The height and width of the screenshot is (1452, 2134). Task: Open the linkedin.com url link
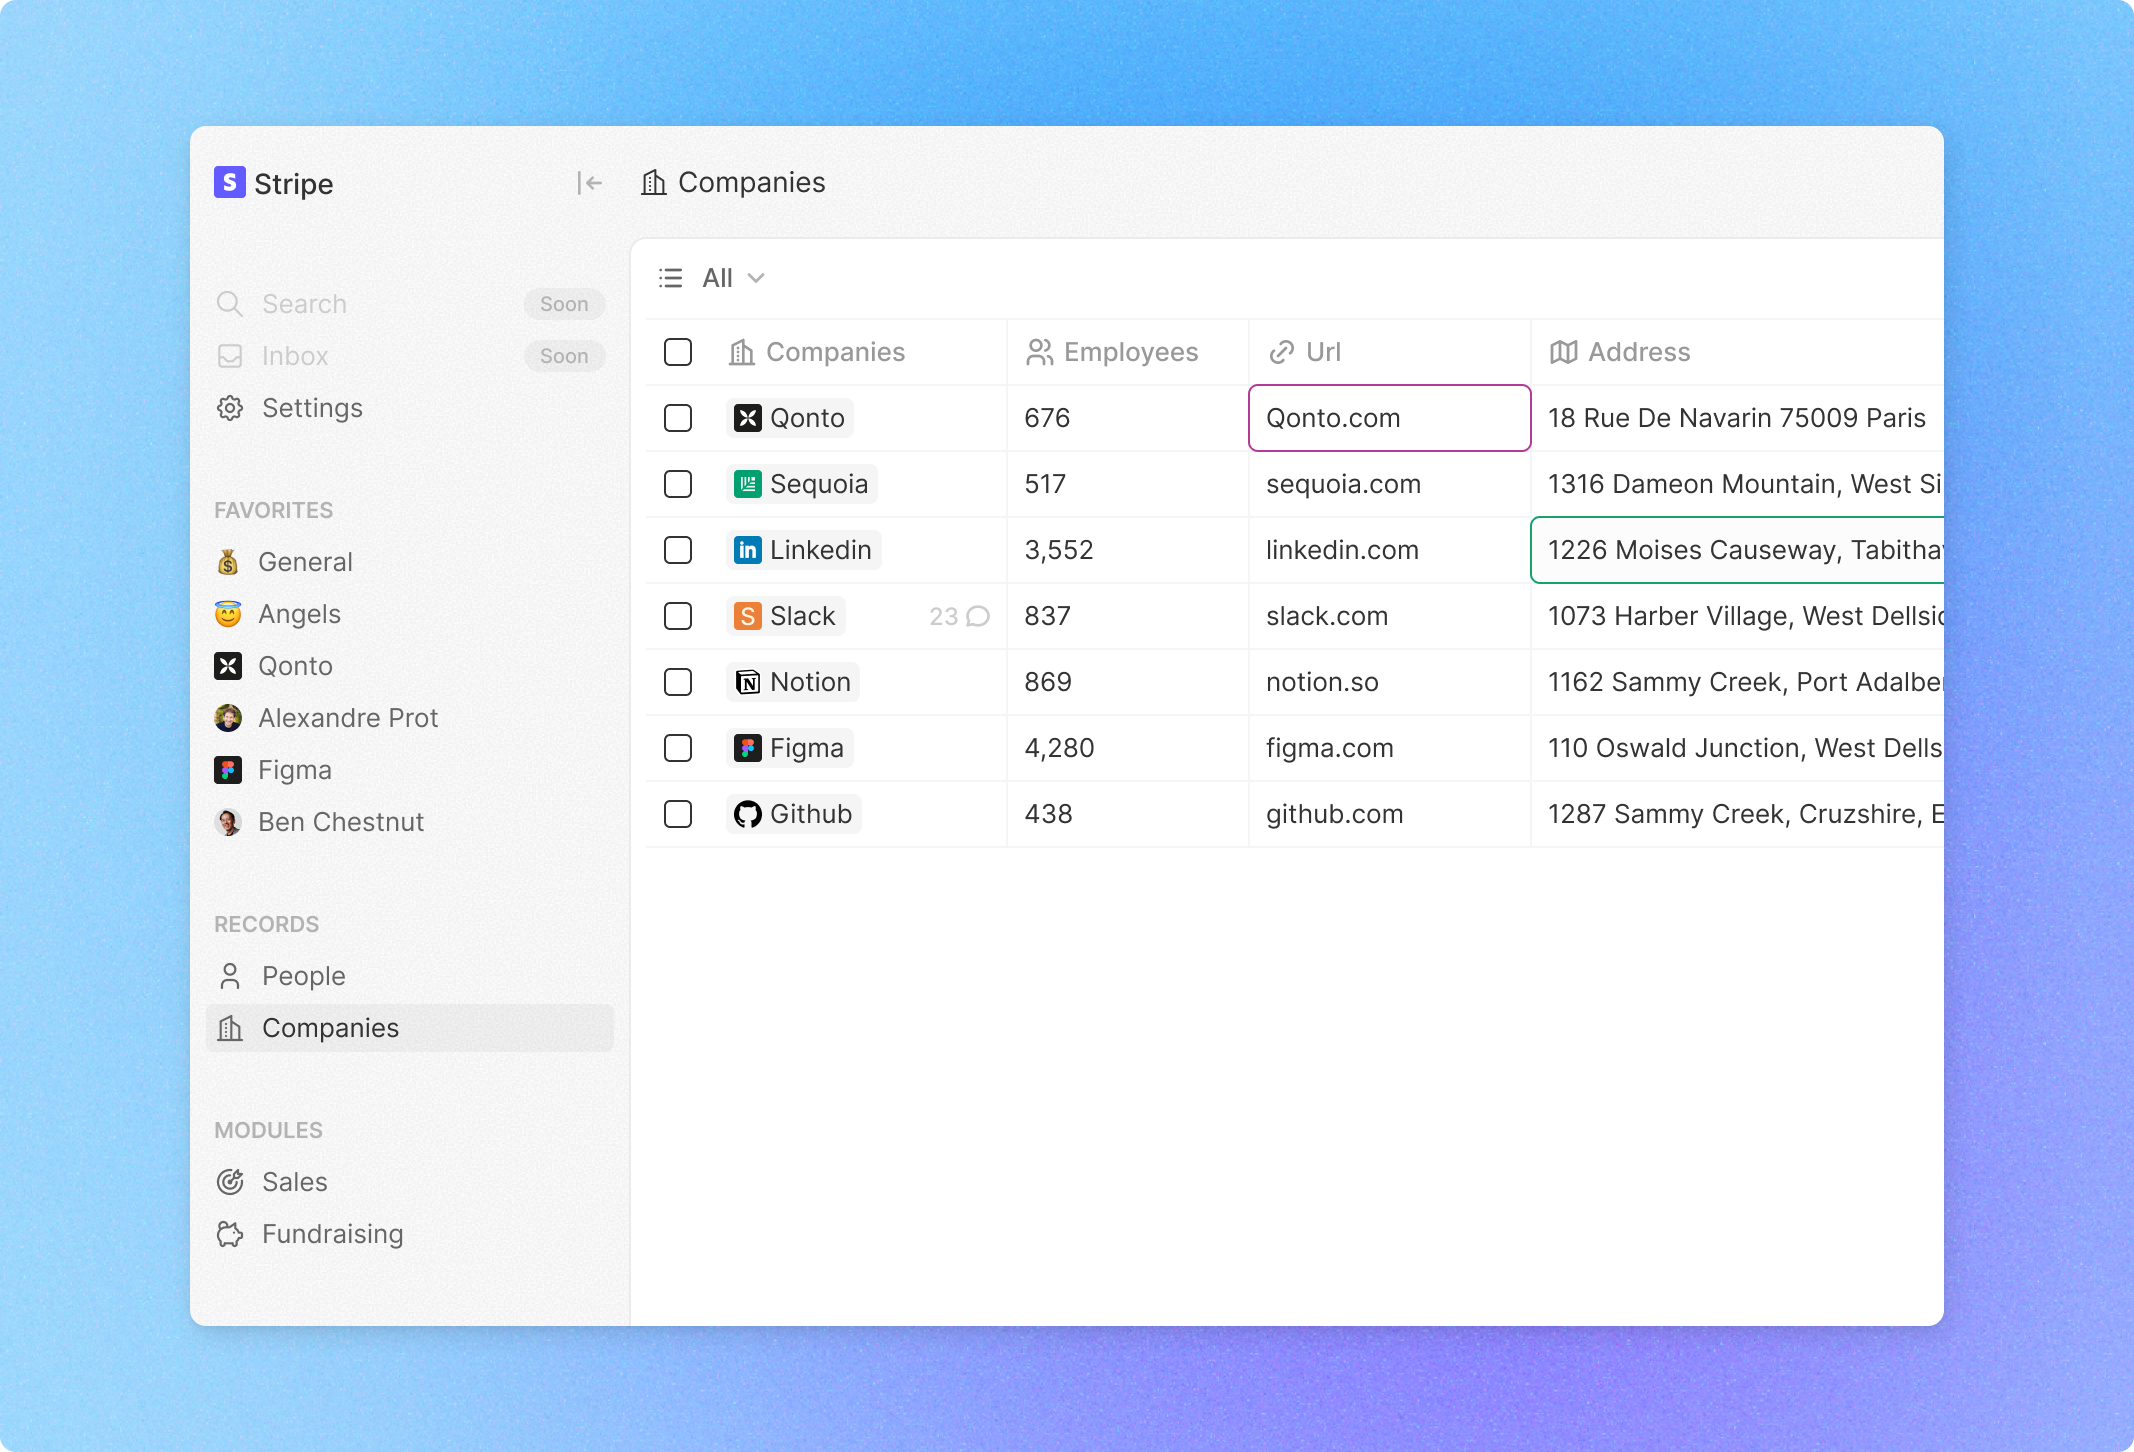(x=1342, y=550)
